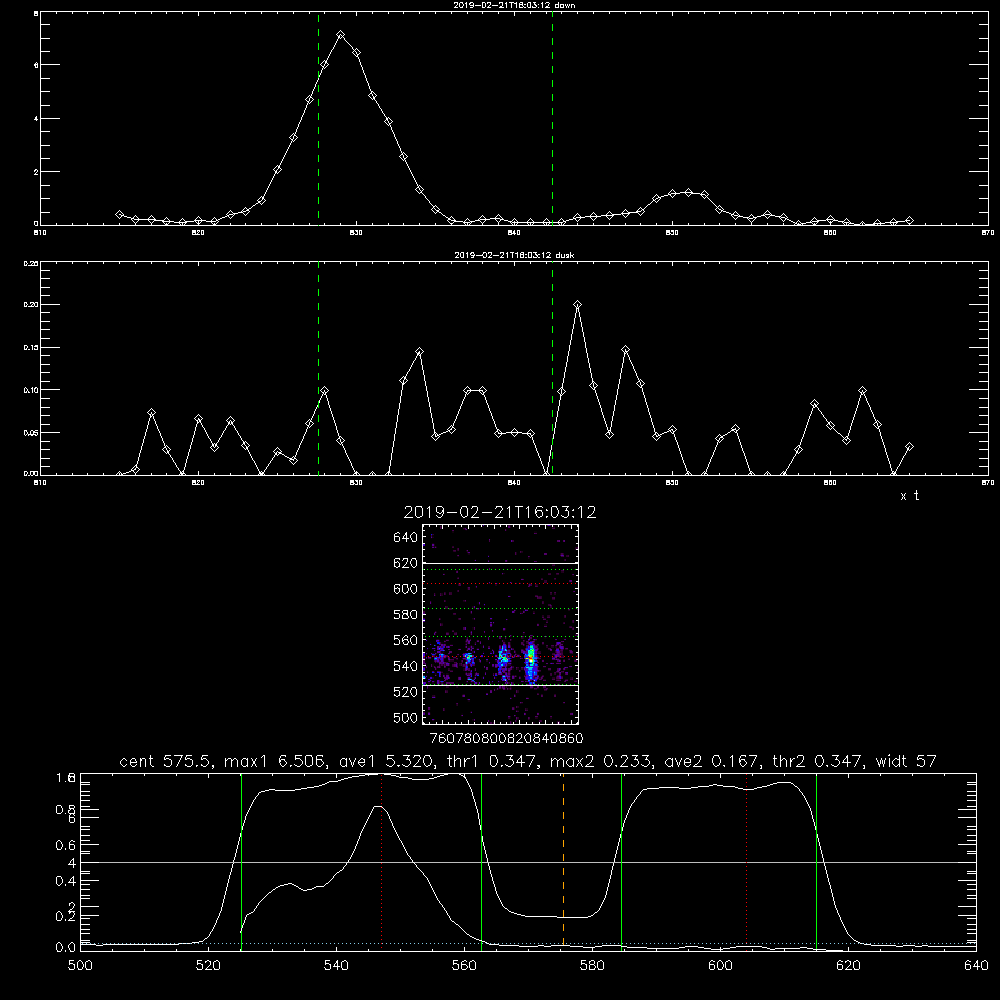Select the "widt 57" value
The width and height of the screenshot is (1000, 1000).
tap(906, 761)
